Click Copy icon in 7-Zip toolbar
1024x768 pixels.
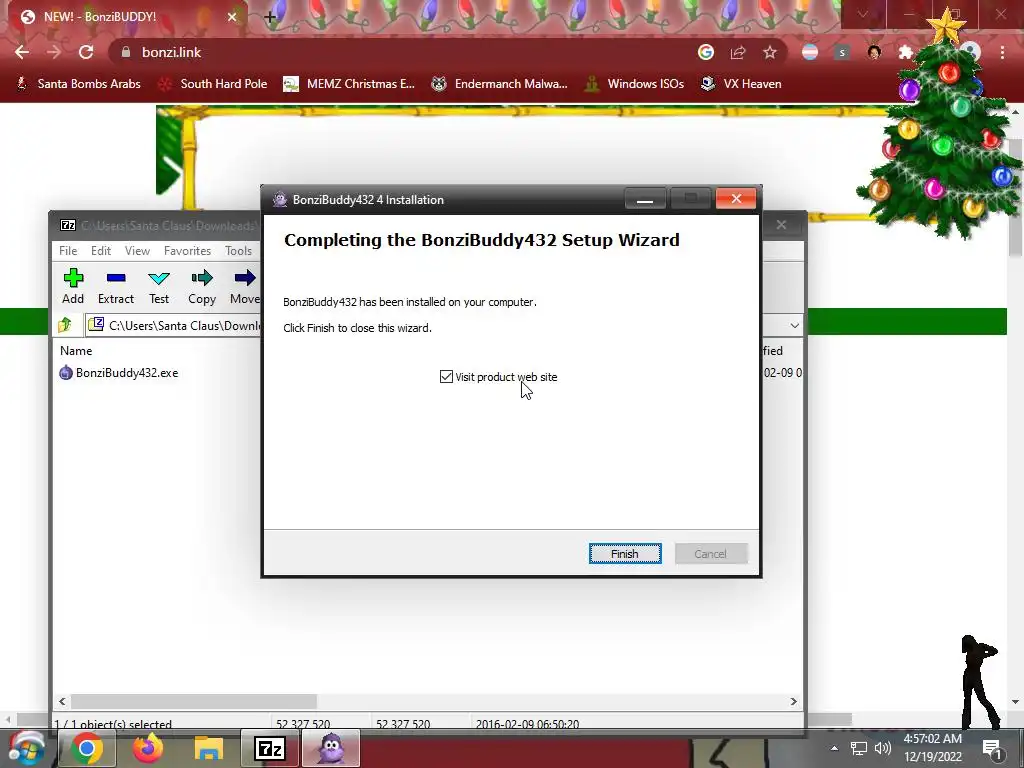[x=202, y=286]
